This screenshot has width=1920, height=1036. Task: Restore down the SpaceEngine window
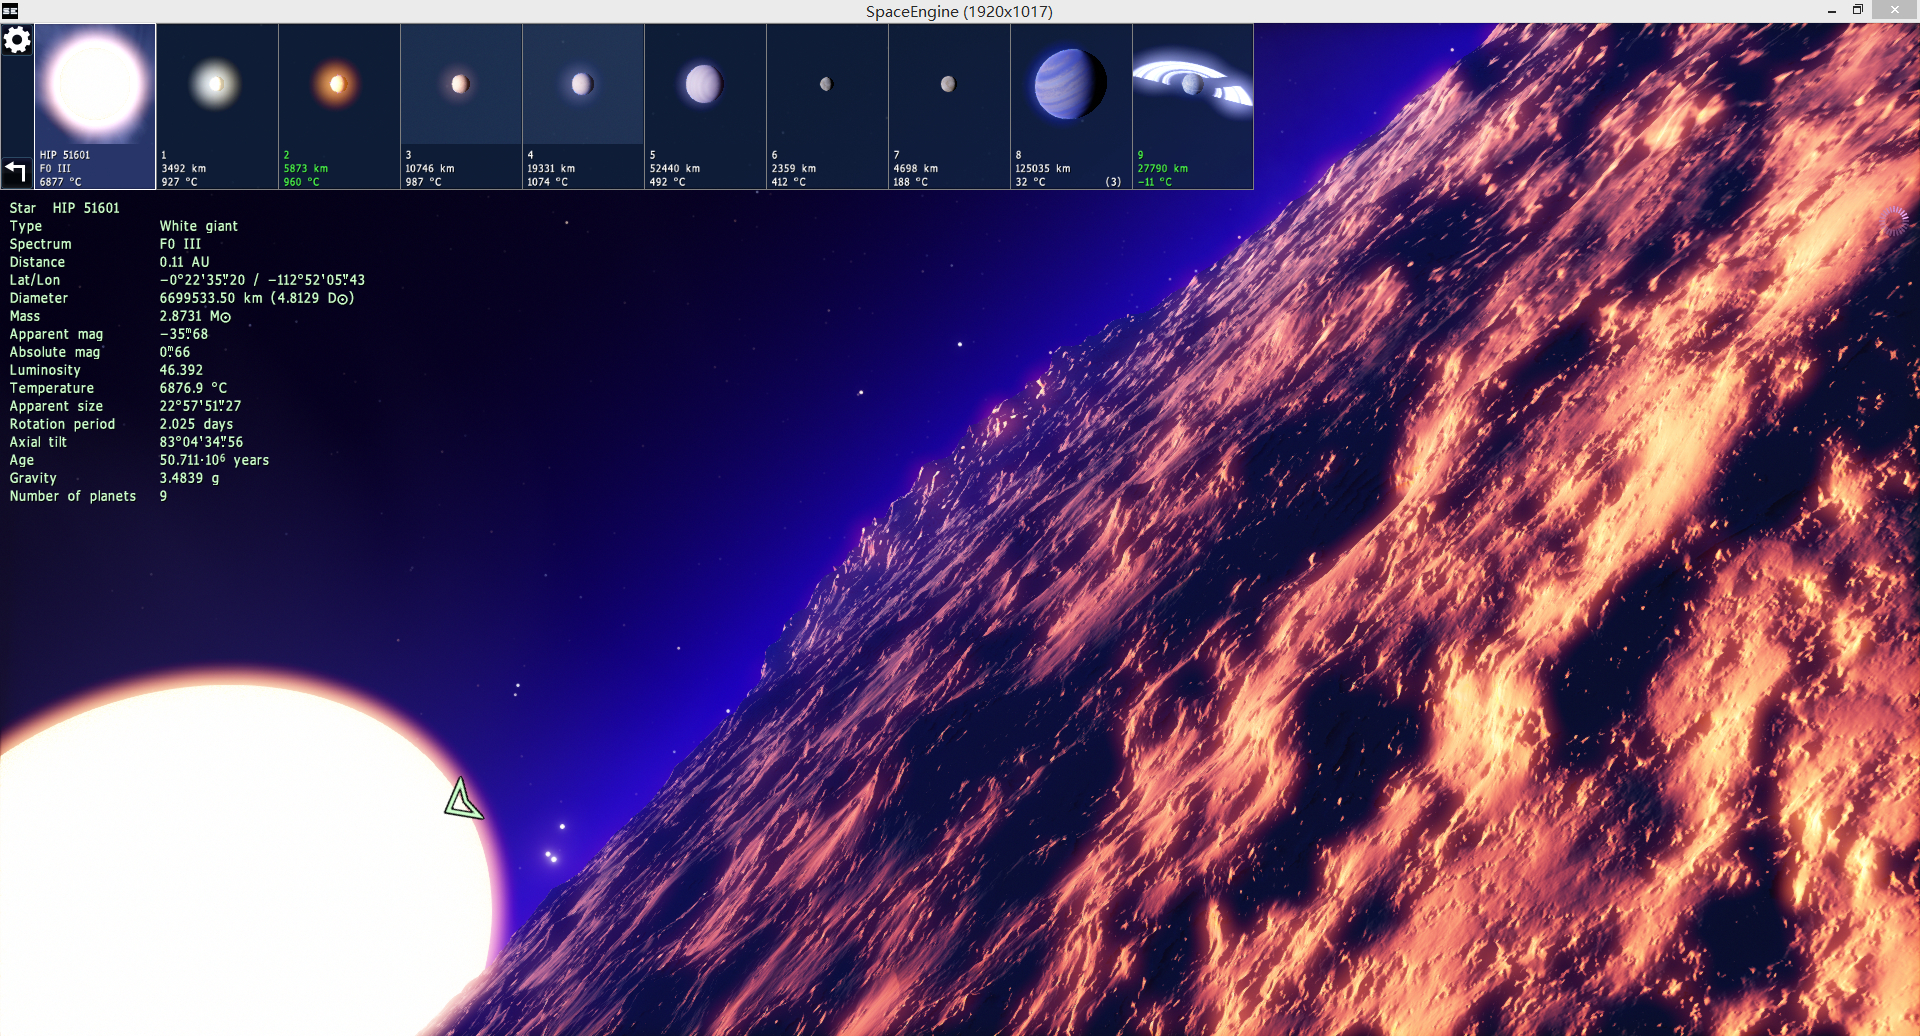tap(1858, 10)
